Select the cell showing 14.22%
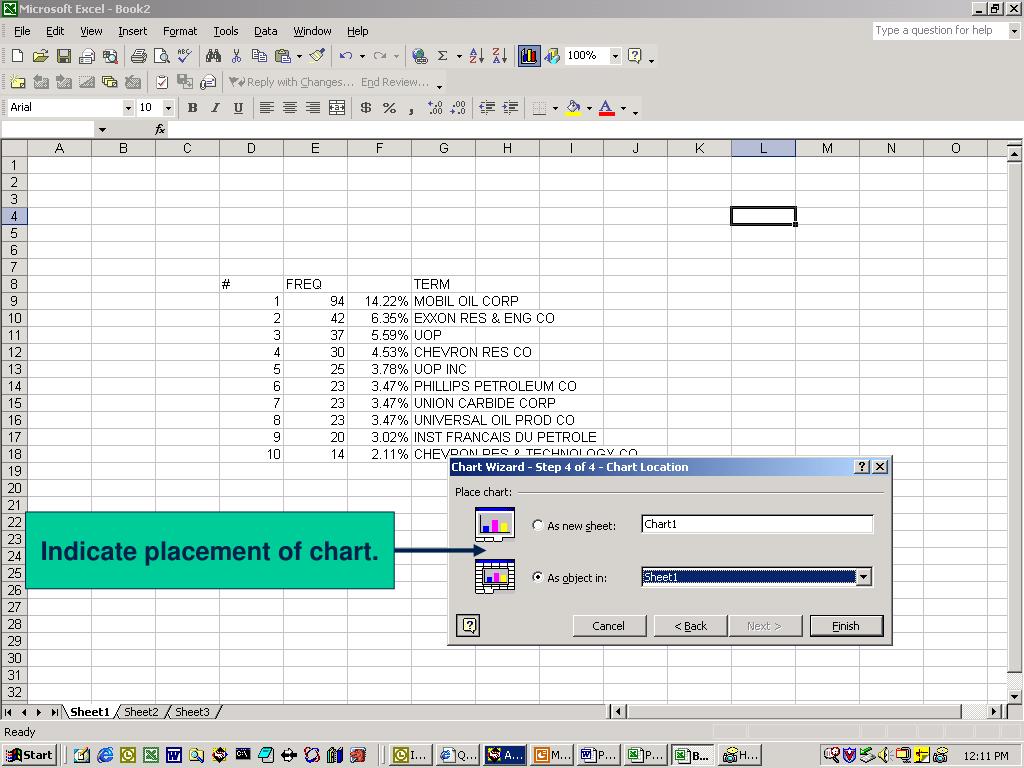 pos(379,301)
